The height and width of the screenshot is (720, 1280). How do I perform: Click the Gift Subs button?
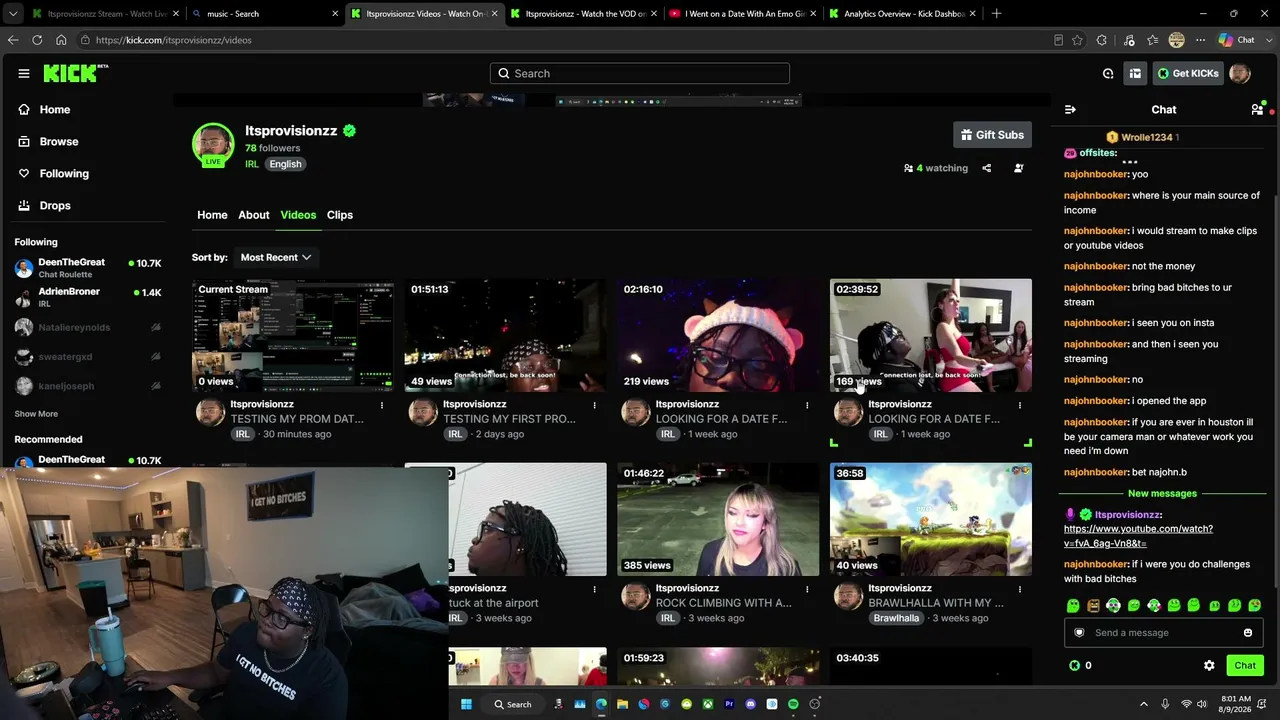tap(992, 135)
